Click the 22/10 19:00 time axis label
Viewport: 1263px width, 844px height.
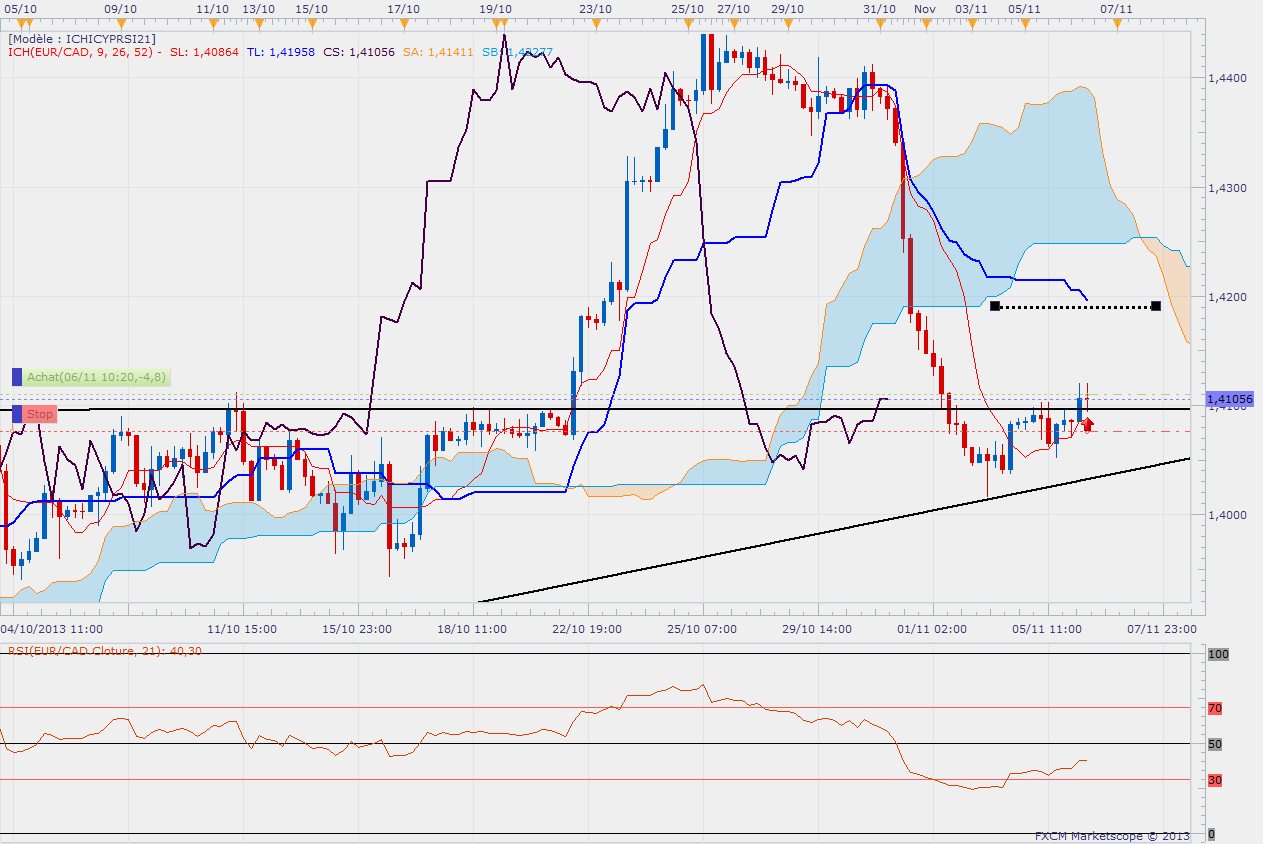(x=588, y=629)
